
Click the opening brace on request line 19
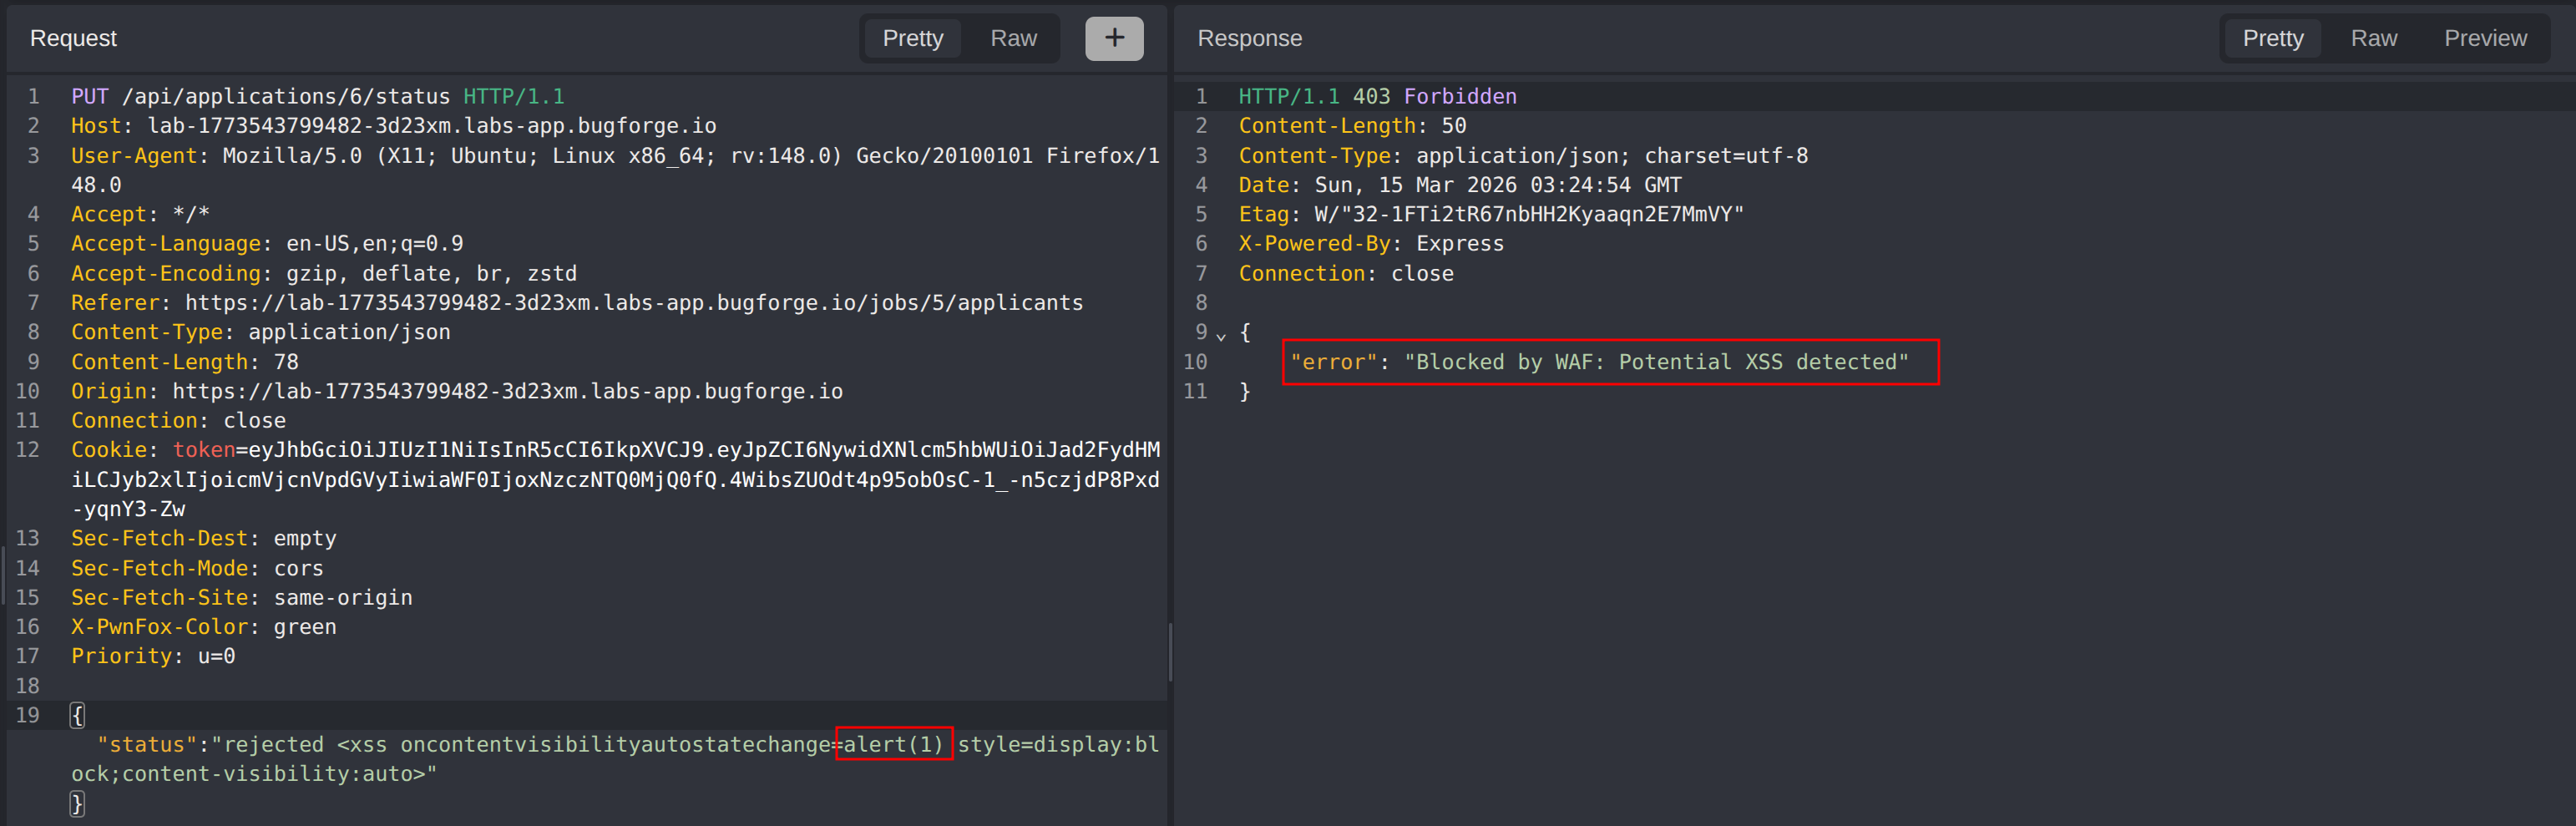76,714
